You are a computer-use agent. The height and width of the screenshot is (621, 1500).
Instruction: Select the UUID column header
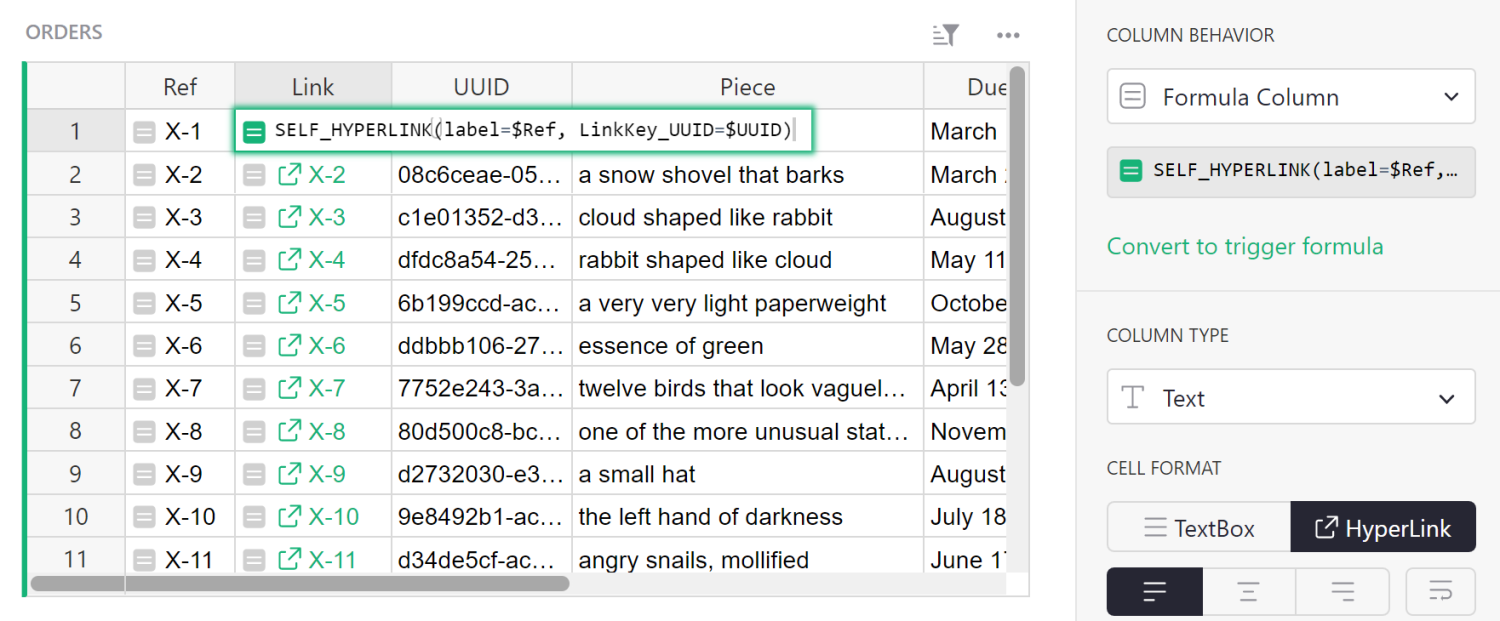click(481, 87)
